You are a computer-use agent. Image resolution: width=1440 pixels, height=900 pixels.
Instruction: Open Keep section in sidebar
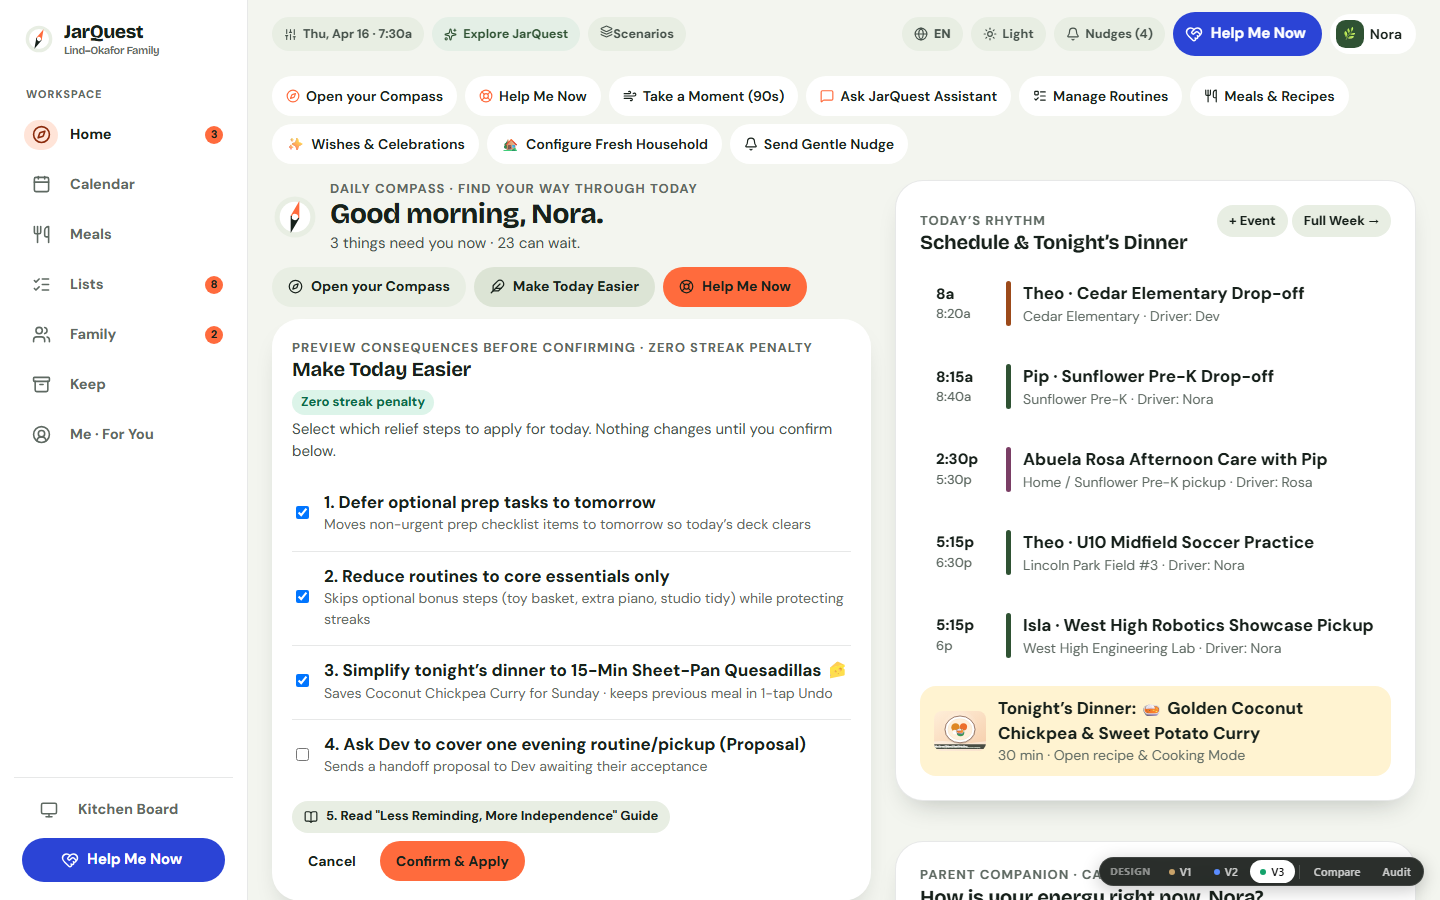click(x=124, y=384)
